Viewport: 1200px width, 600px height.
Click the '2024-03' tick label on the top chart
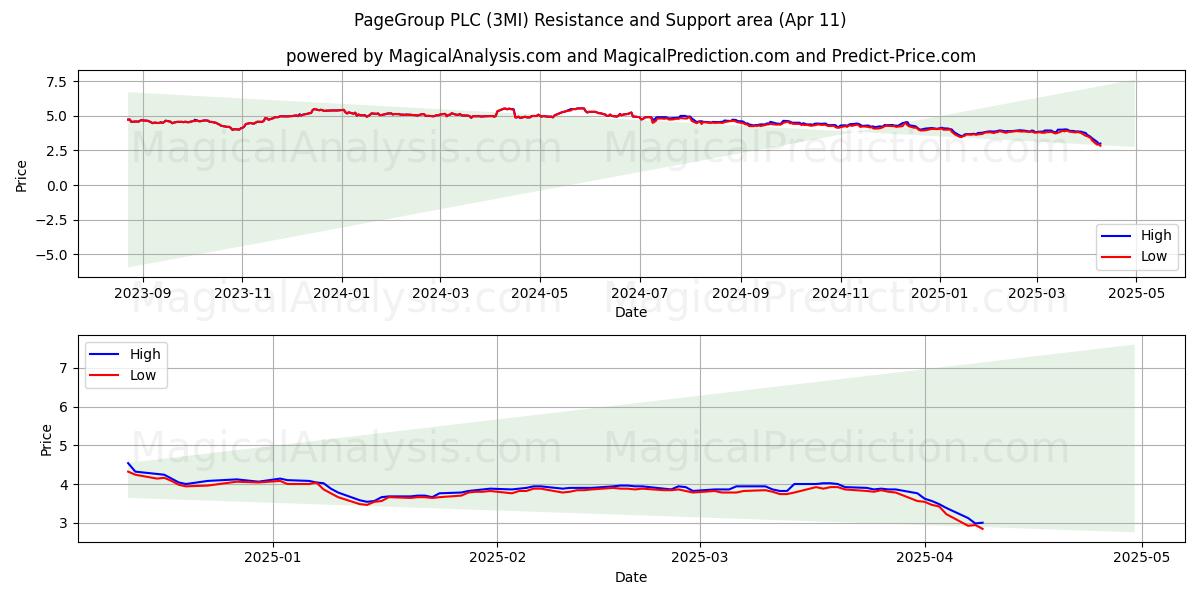click(440, 293)
